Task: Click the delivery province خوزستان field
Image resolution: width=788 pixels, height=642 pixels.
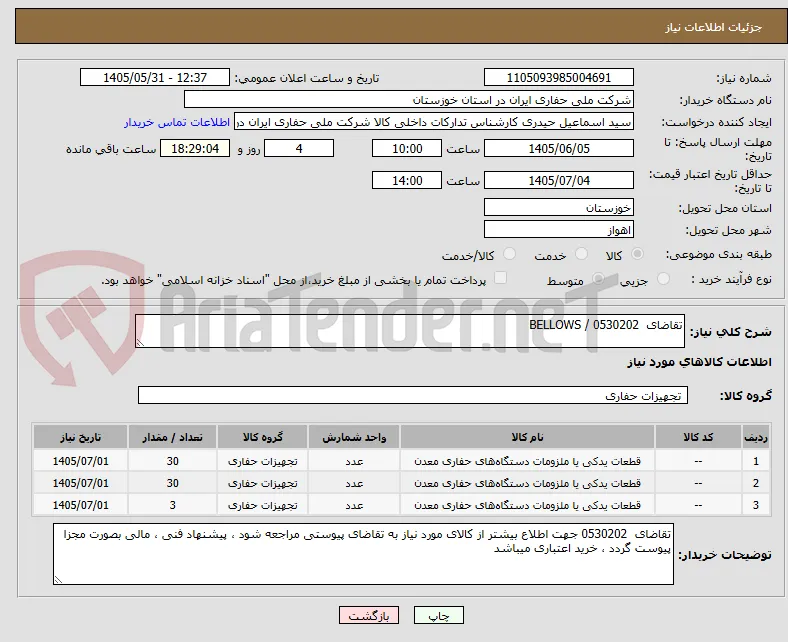Action: coord(558,207)
